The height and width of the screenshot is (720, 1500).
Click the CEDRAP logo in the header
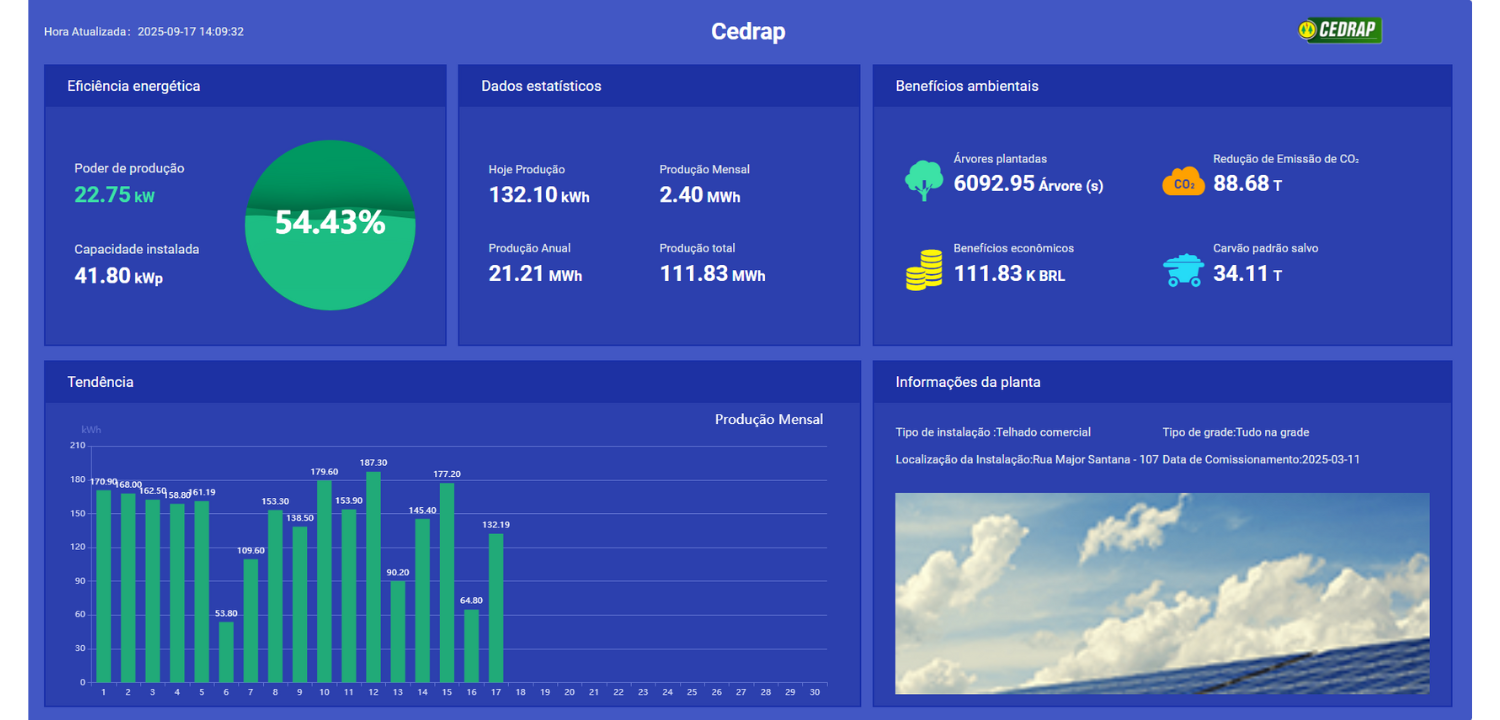[x=1340, y=31]
